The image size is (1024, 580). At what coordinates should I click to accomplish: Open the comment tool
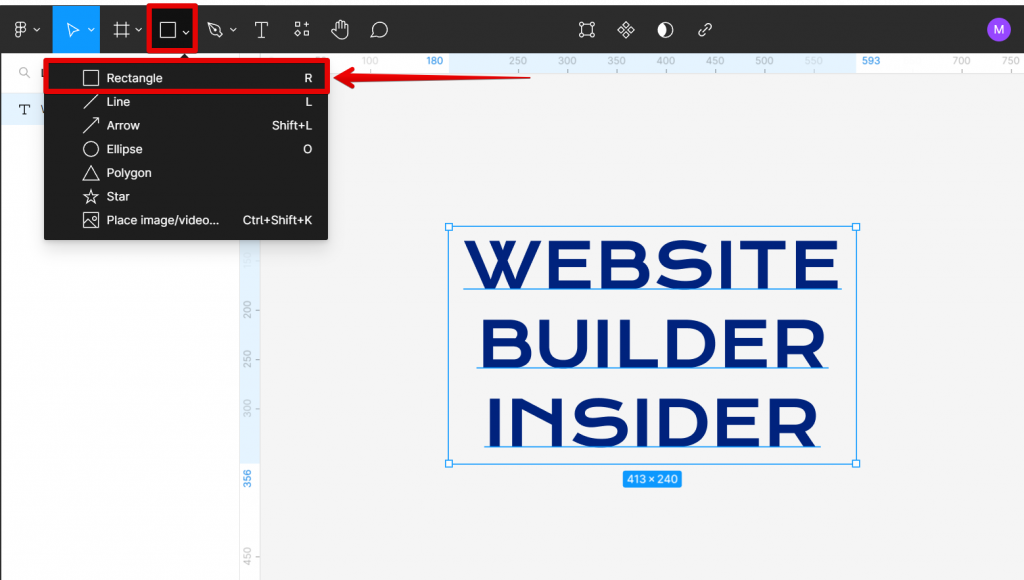point(378,29)
